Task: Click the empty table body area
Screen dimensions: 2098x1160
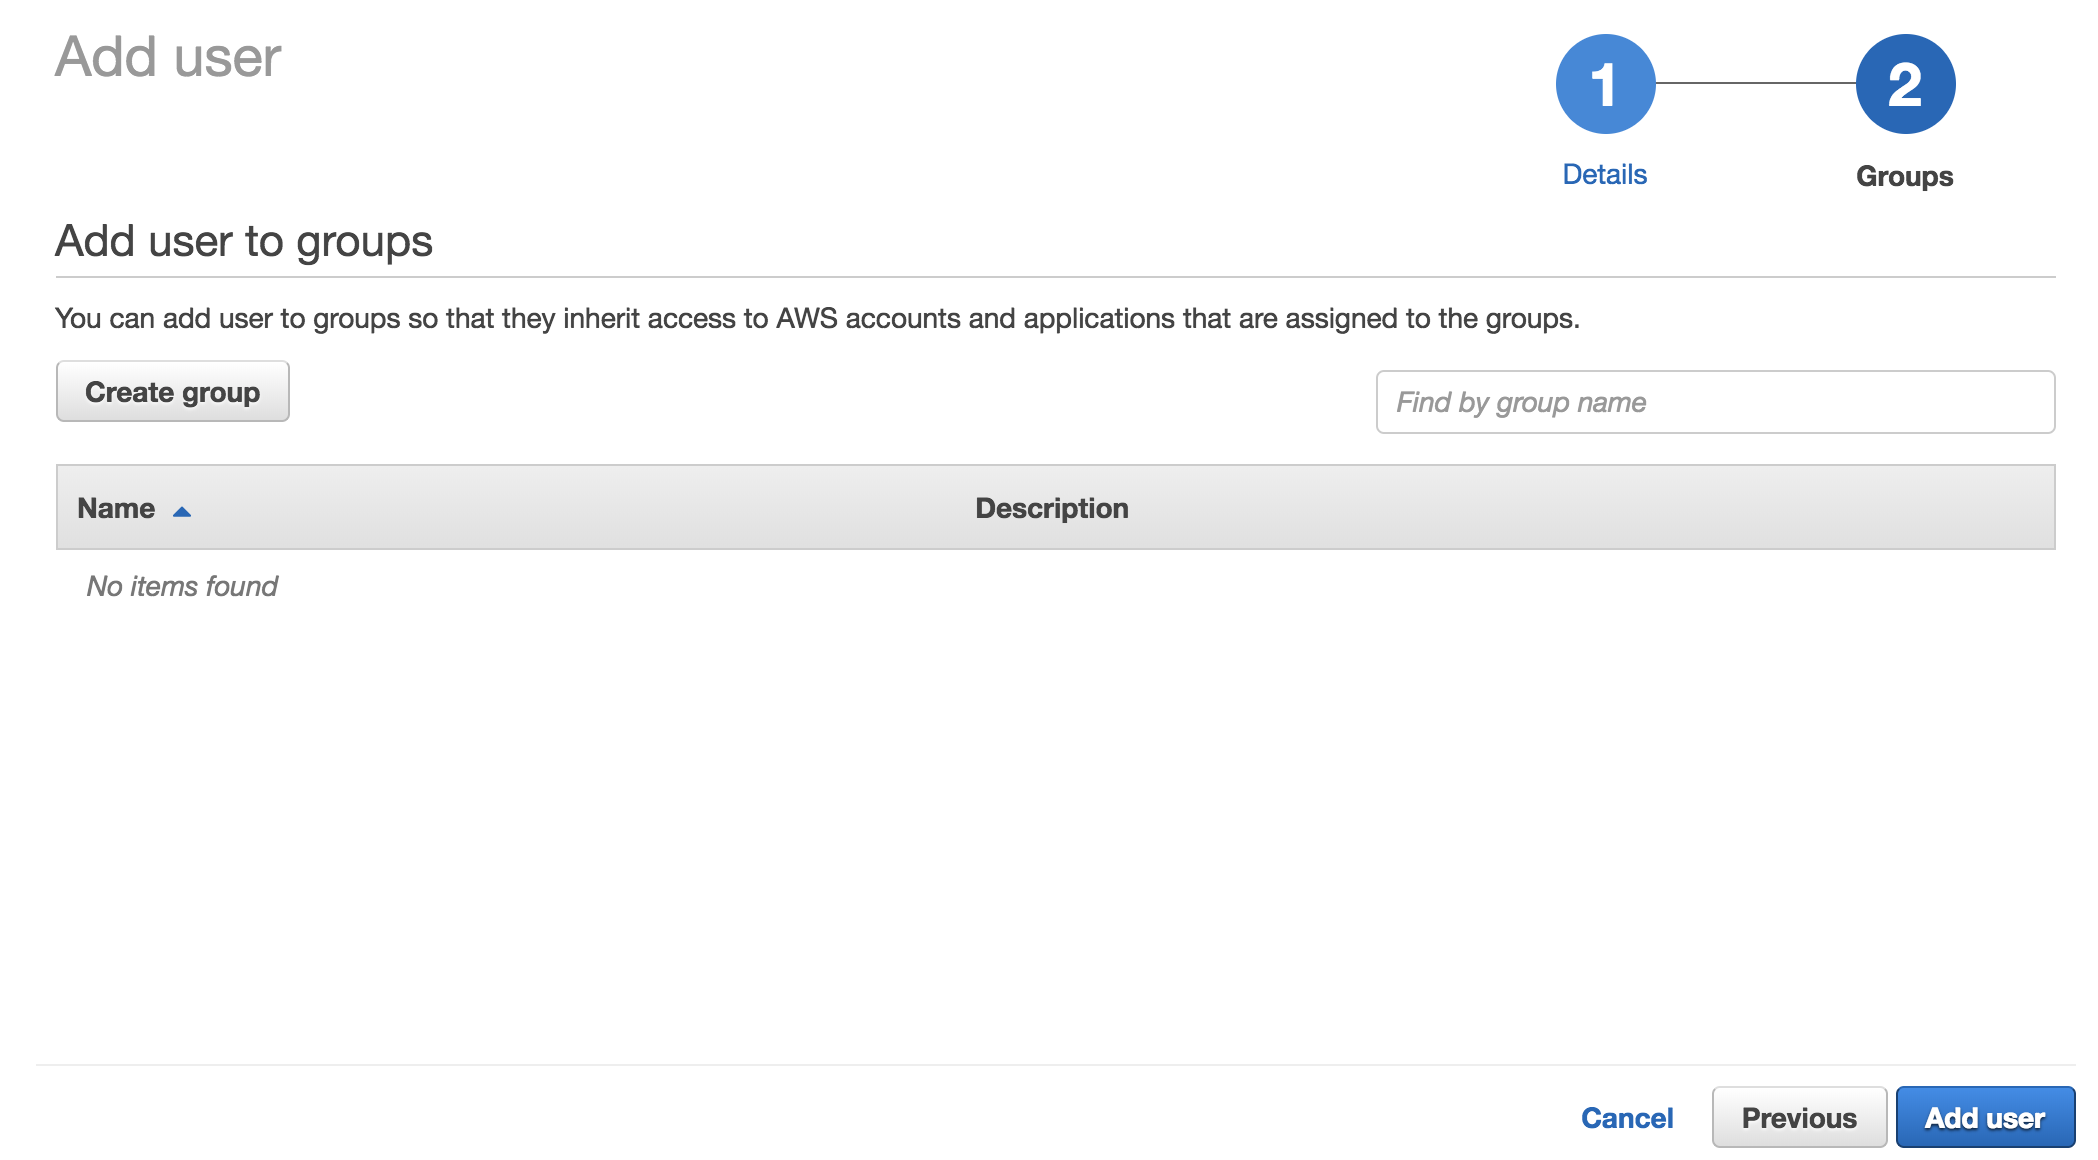Action: (1050, 800)
